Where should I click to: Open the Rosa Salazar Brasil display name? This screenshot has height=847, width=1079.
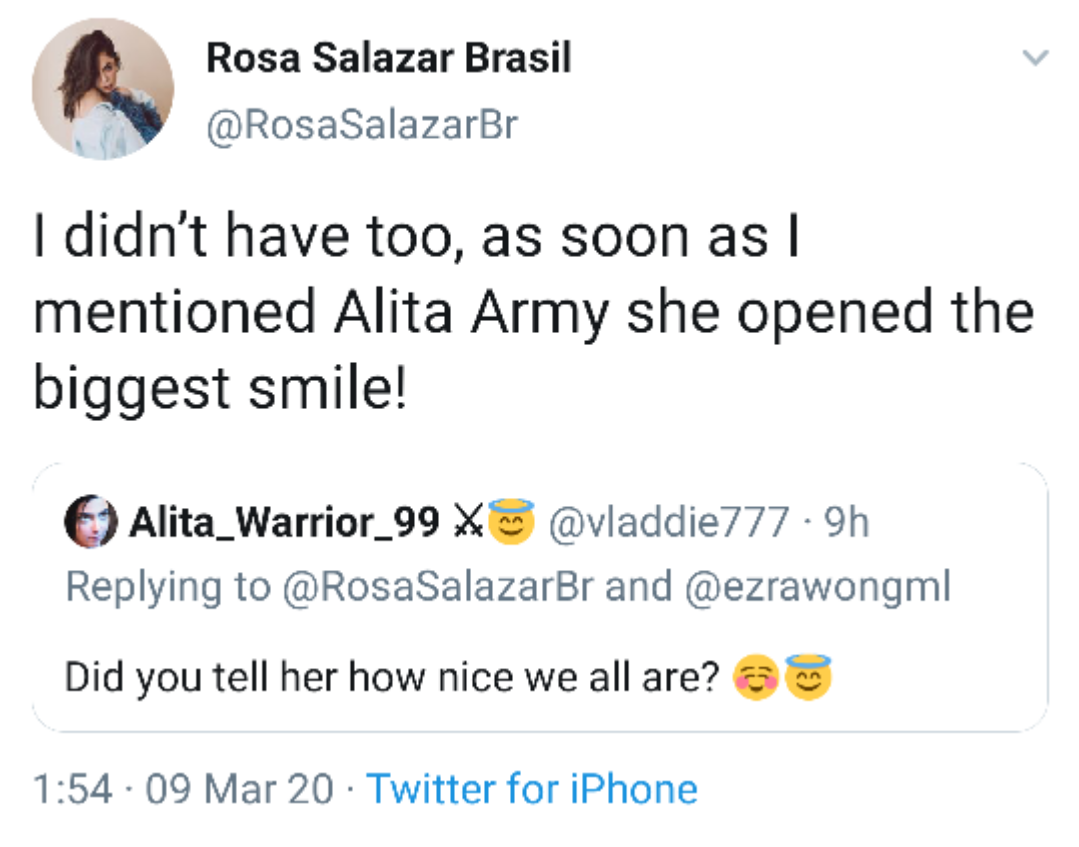click(x=389, y=59)
